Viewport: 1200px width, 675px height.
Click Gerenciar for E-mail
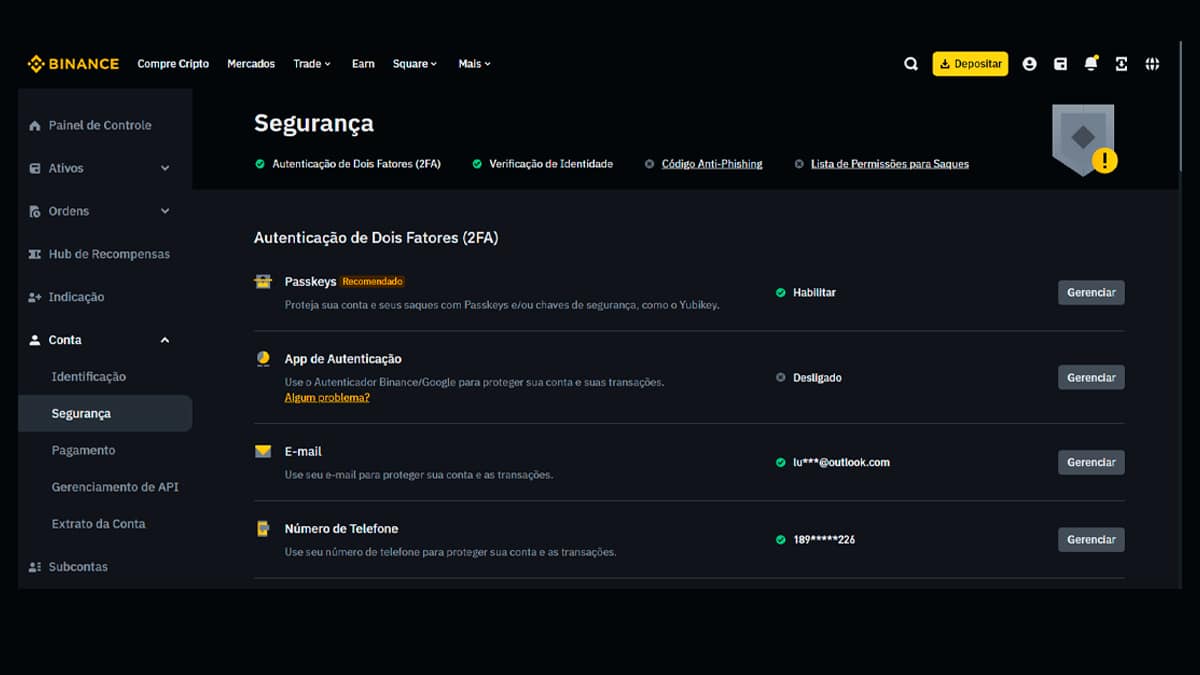[1091, 463]
